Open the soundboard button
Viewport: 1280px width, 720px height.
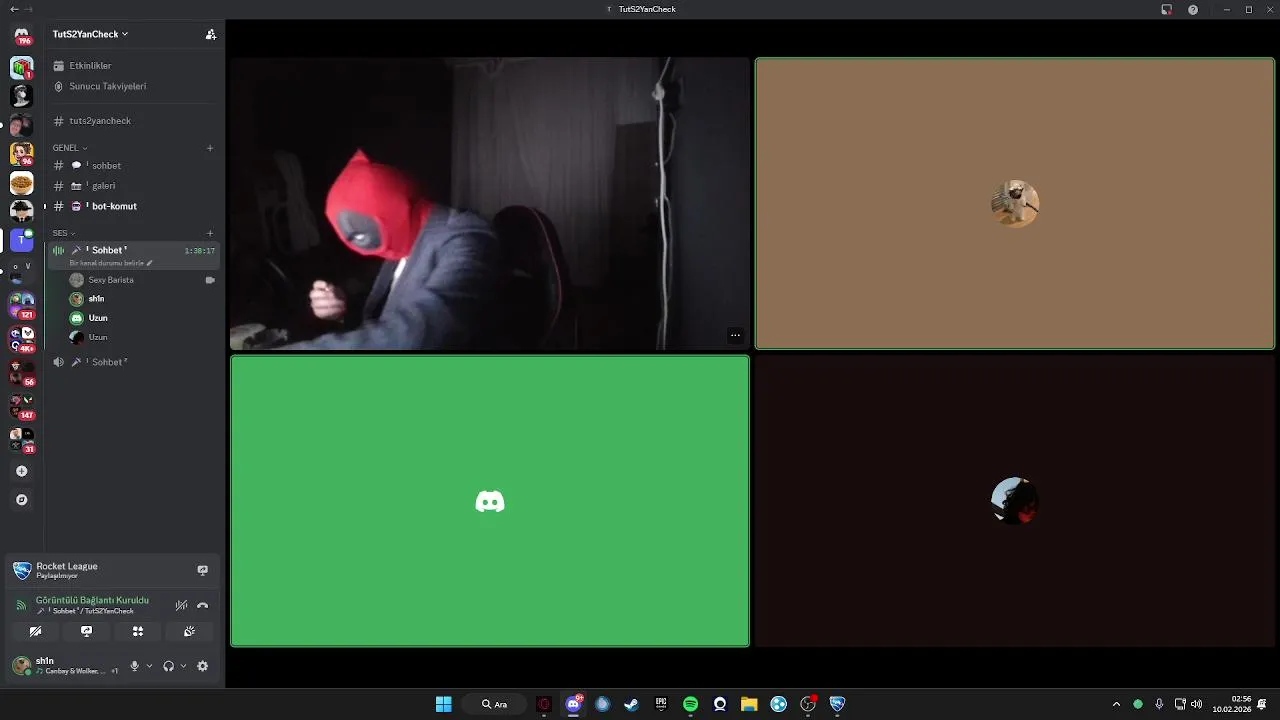[189, 631]
